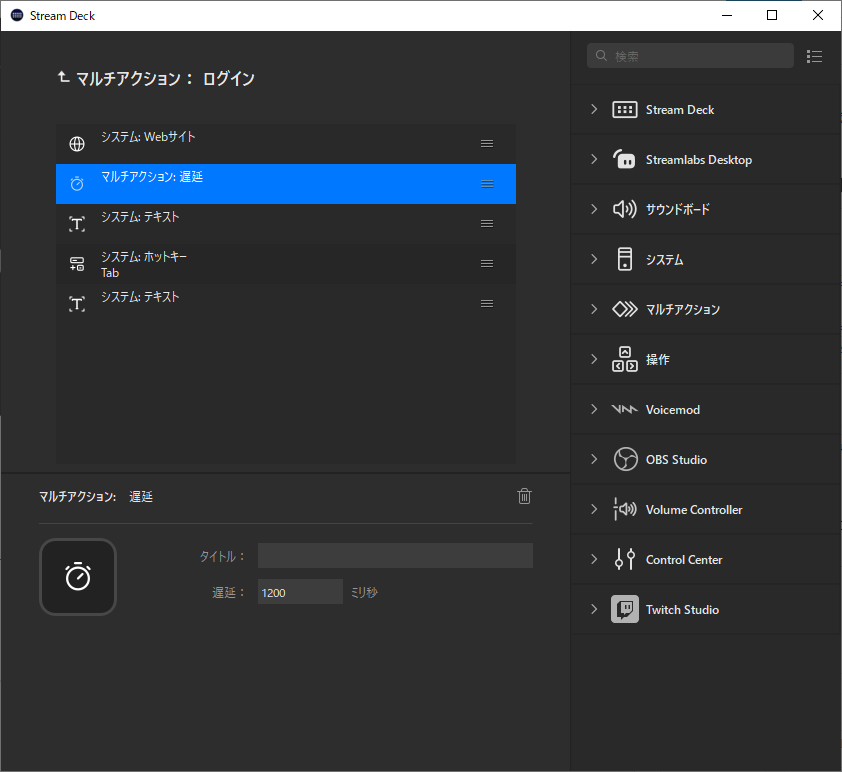Viewport: 842px width, 772px height.
Task: Click the システム category label
Action: pyautogui.click(x=664, y=259)
